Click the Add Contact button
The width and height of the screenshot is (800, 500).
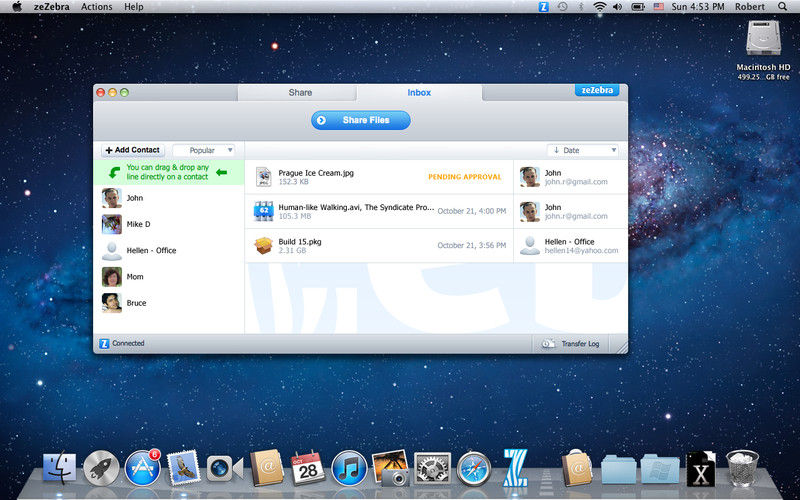click(133, 150)
